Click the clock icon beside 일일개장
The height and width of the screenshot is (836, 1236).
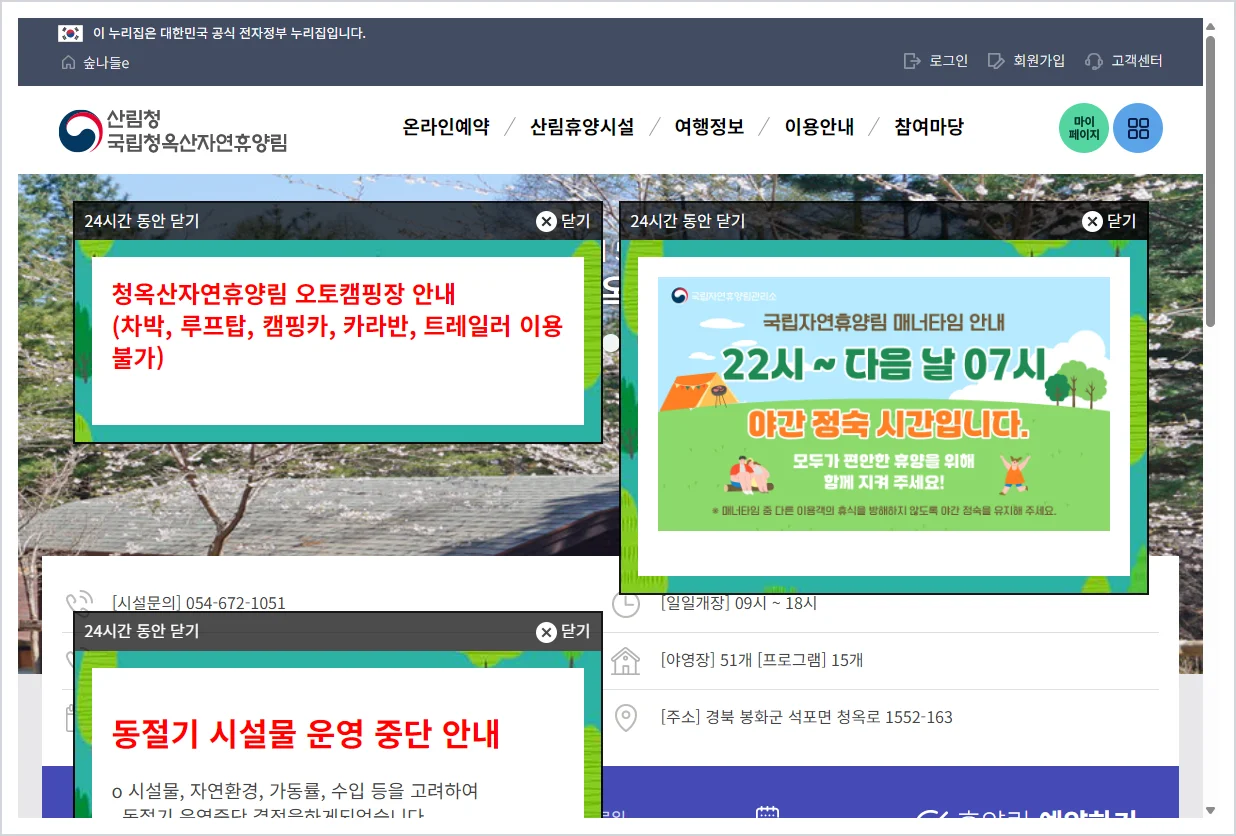click(625, 603)
